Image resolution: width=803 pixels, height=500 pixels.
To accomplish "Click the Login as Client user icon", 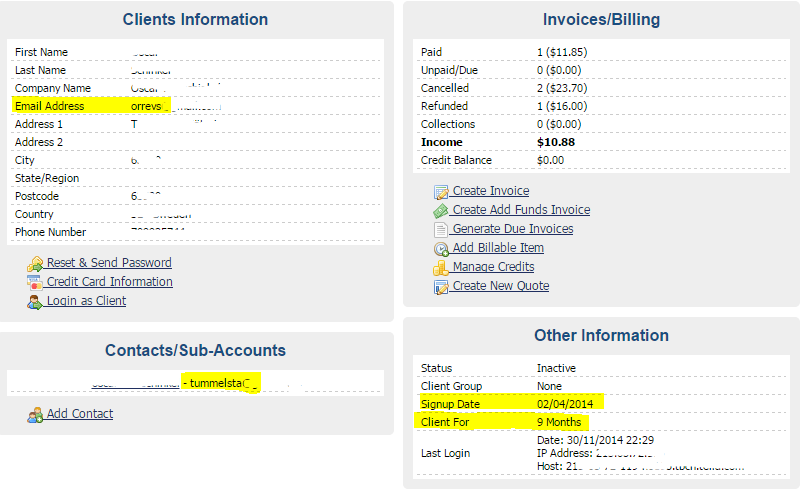I will pos(35,302).
